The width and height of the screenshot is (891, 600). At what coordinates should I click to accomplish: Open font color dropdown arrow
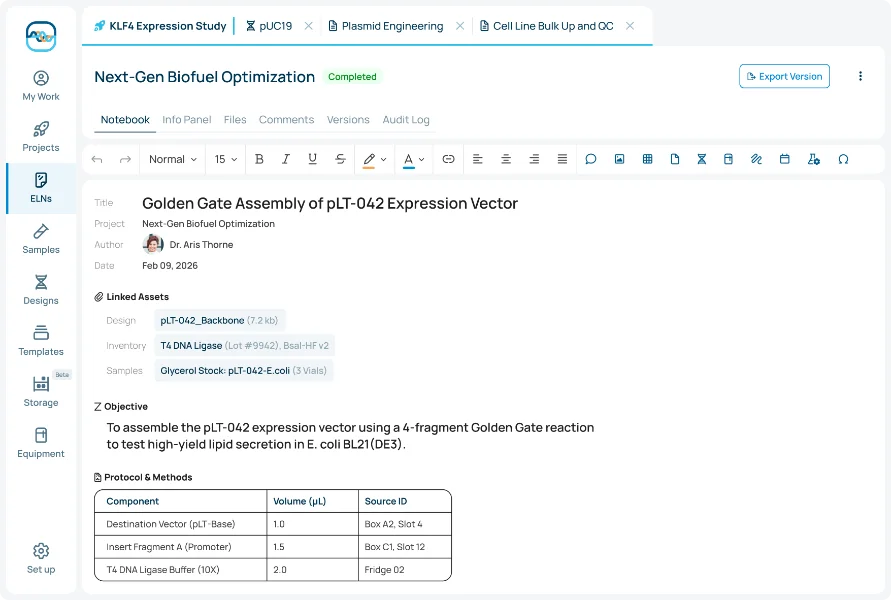coord(421,160)
